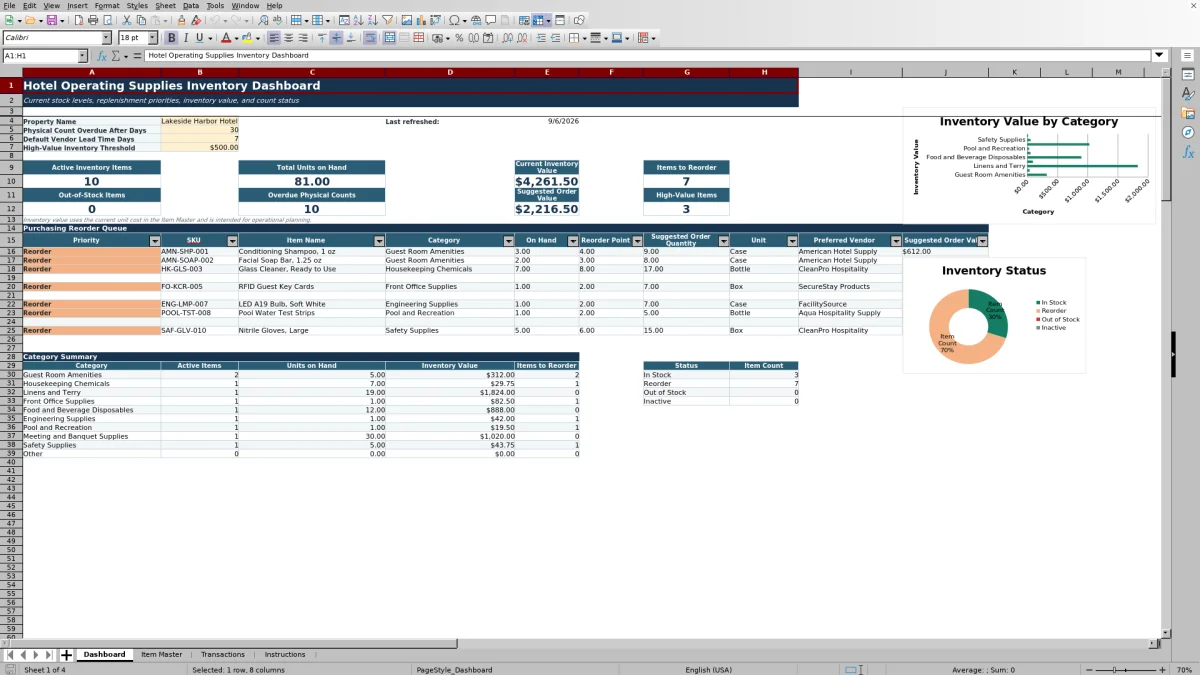The width and height of the screenshot is (1200, 675).
Task: Click the Add new sheet plus icon
Action: pos(66,655)
